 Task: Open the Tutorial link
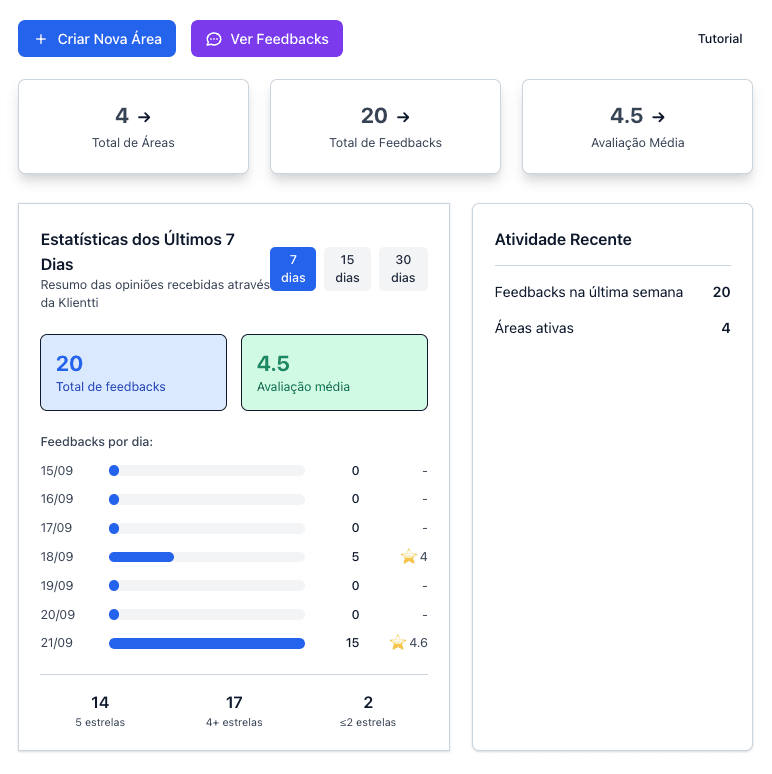point(720,39)
